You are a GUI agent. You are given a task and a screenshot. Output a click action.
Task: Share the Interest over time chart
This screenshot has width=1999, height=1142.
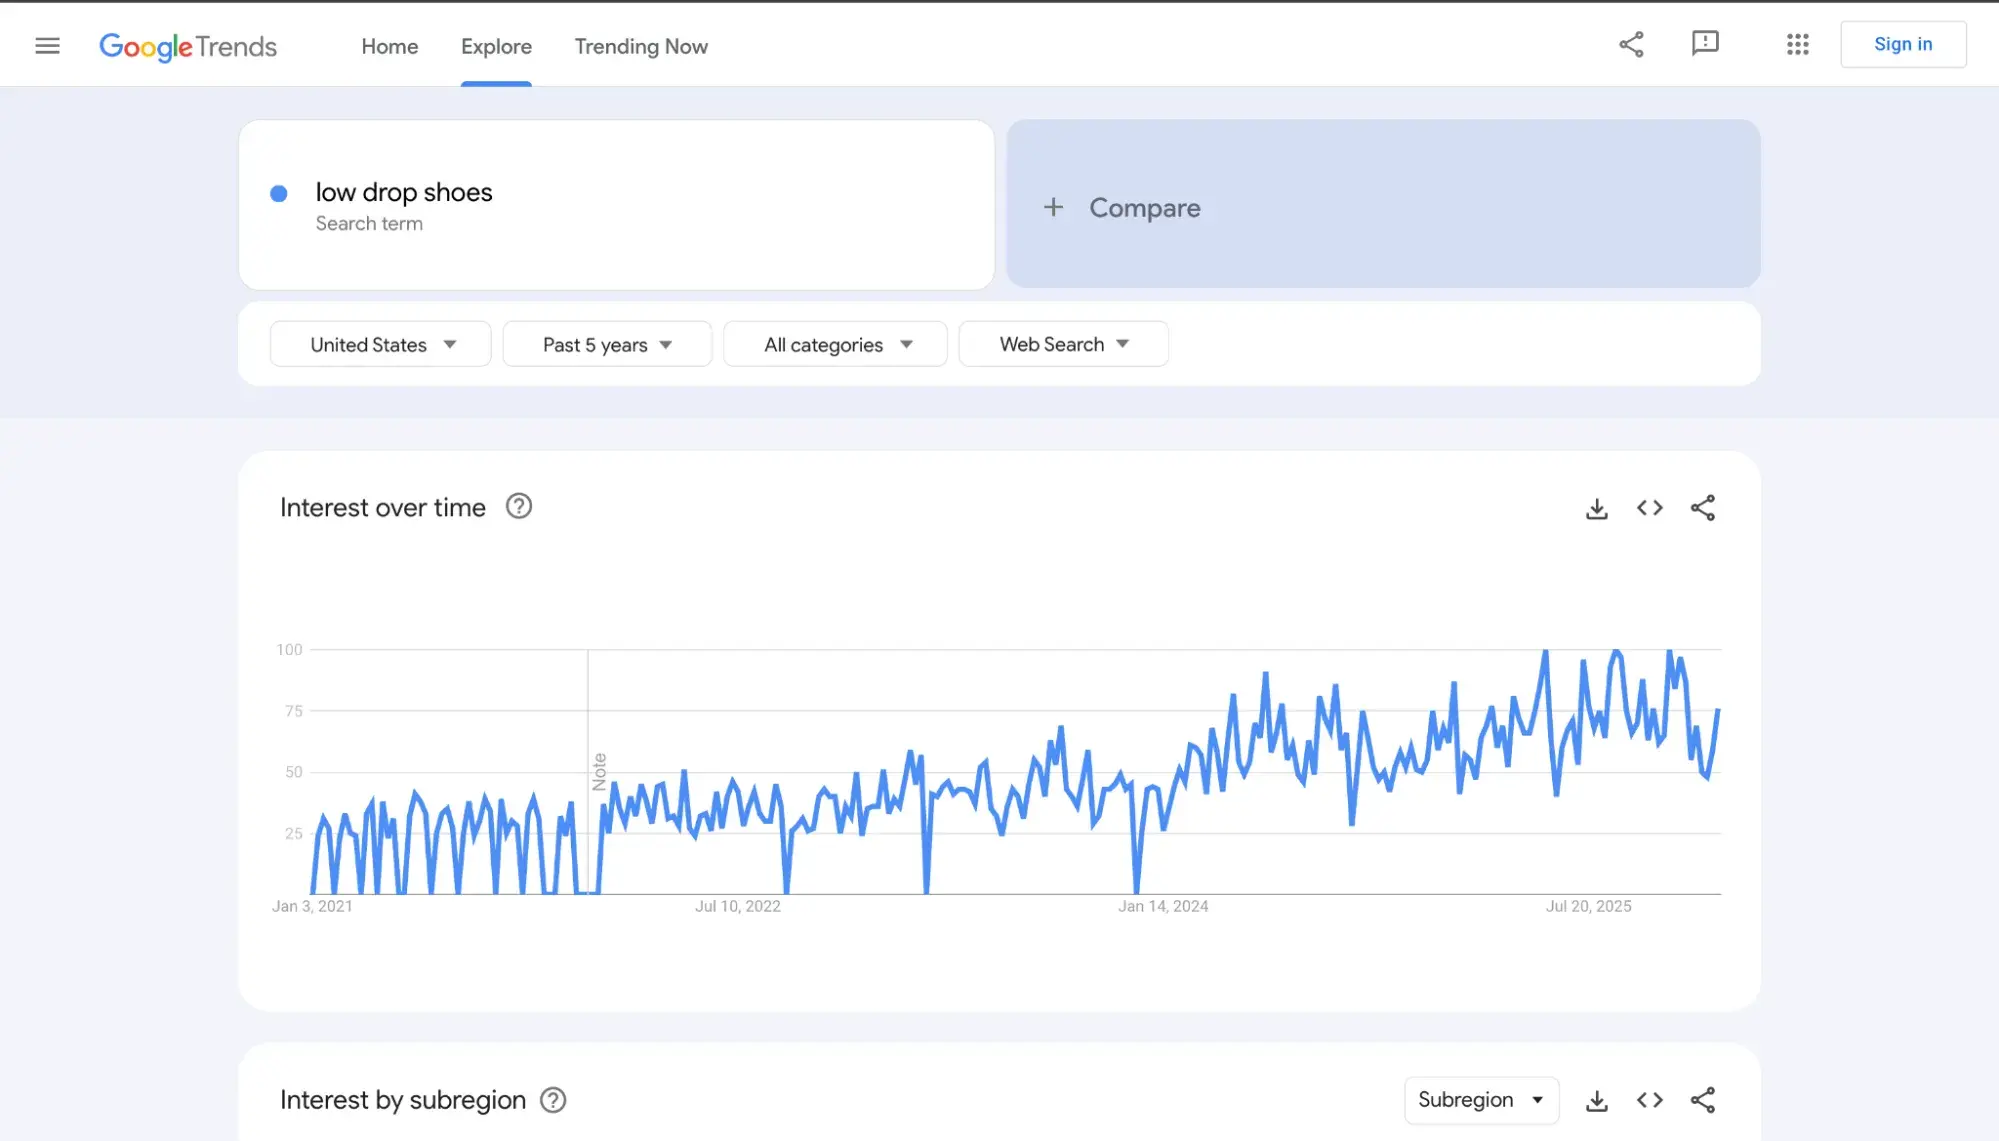(x=1704, y=507)
